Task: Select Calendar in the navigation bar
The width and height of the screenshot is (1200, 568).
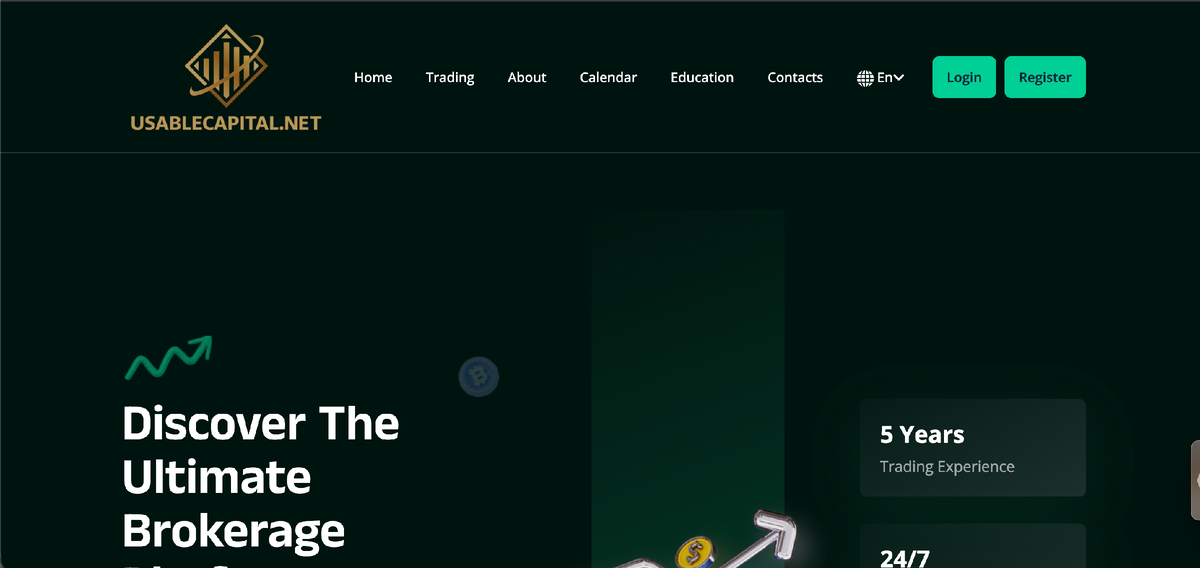Action: pos(608,78)
